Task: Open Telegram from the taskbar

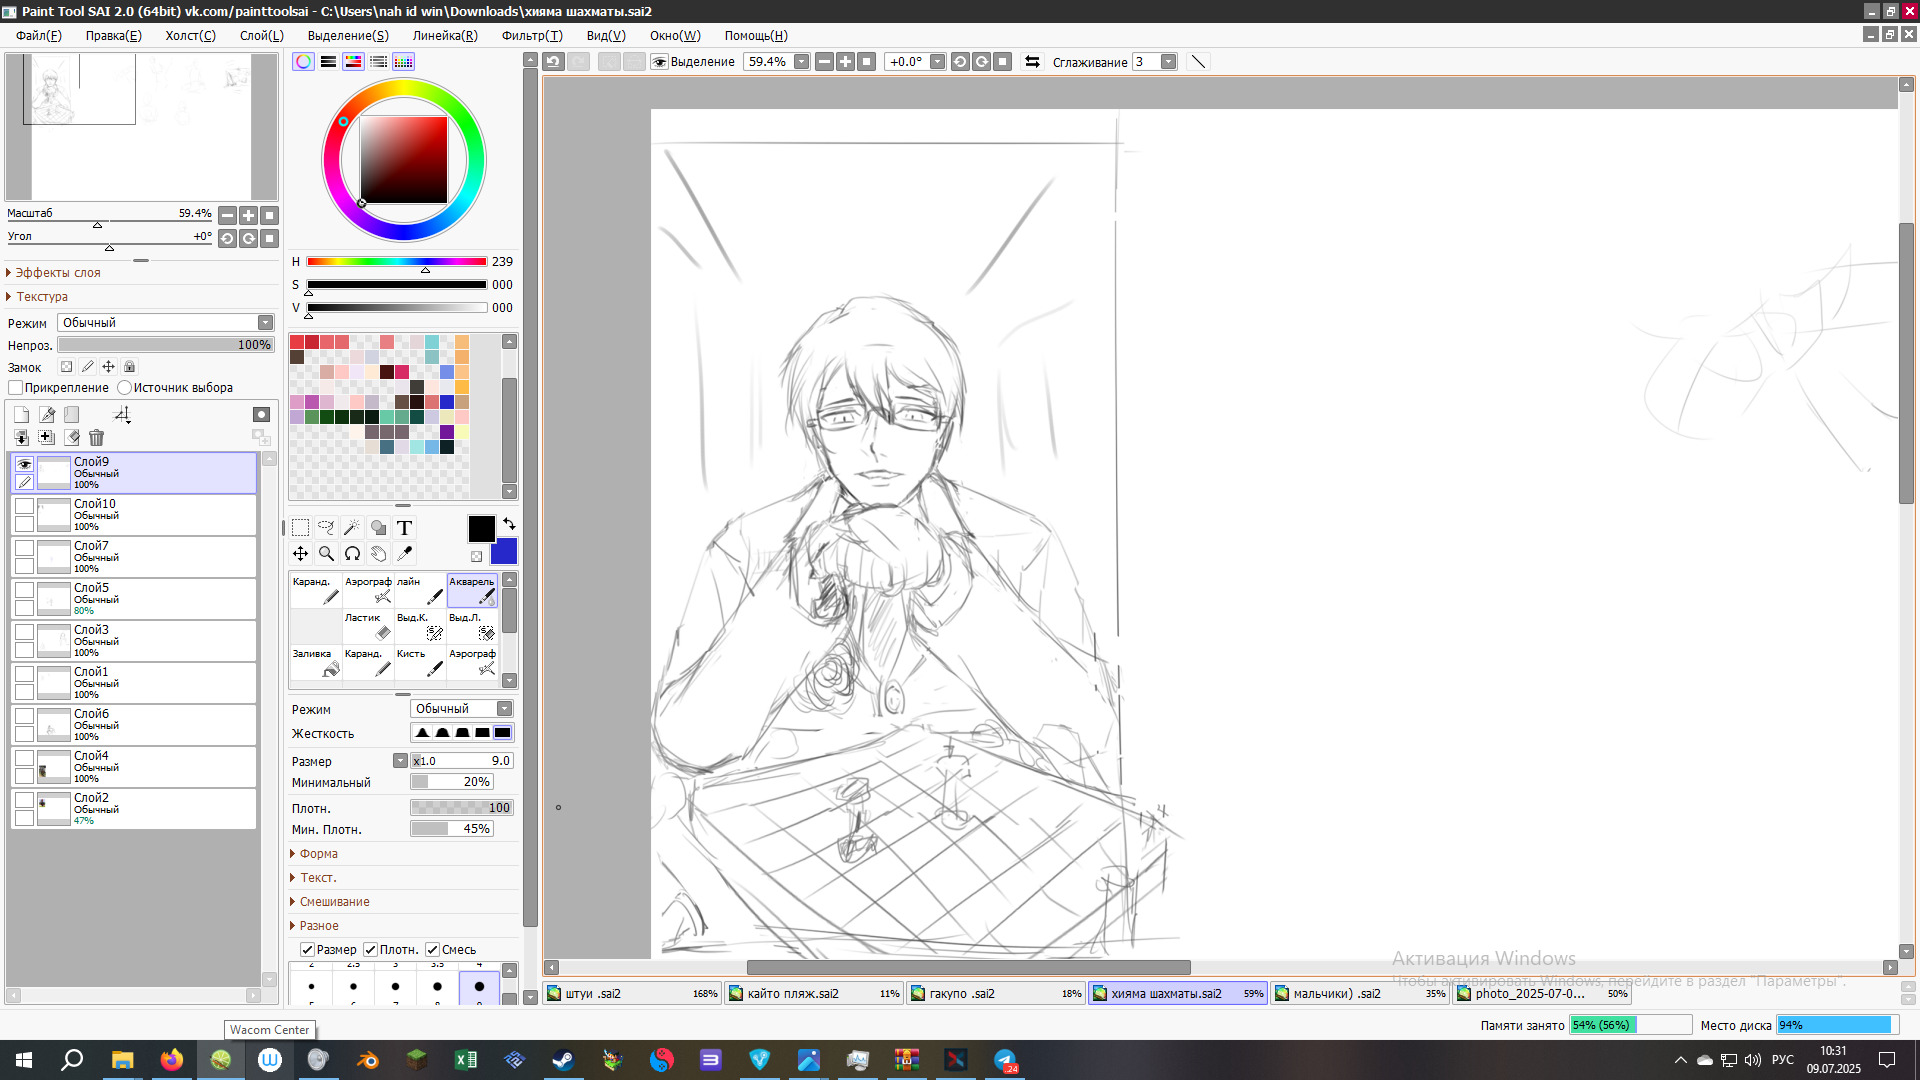Action: tap(1005, 1060)
